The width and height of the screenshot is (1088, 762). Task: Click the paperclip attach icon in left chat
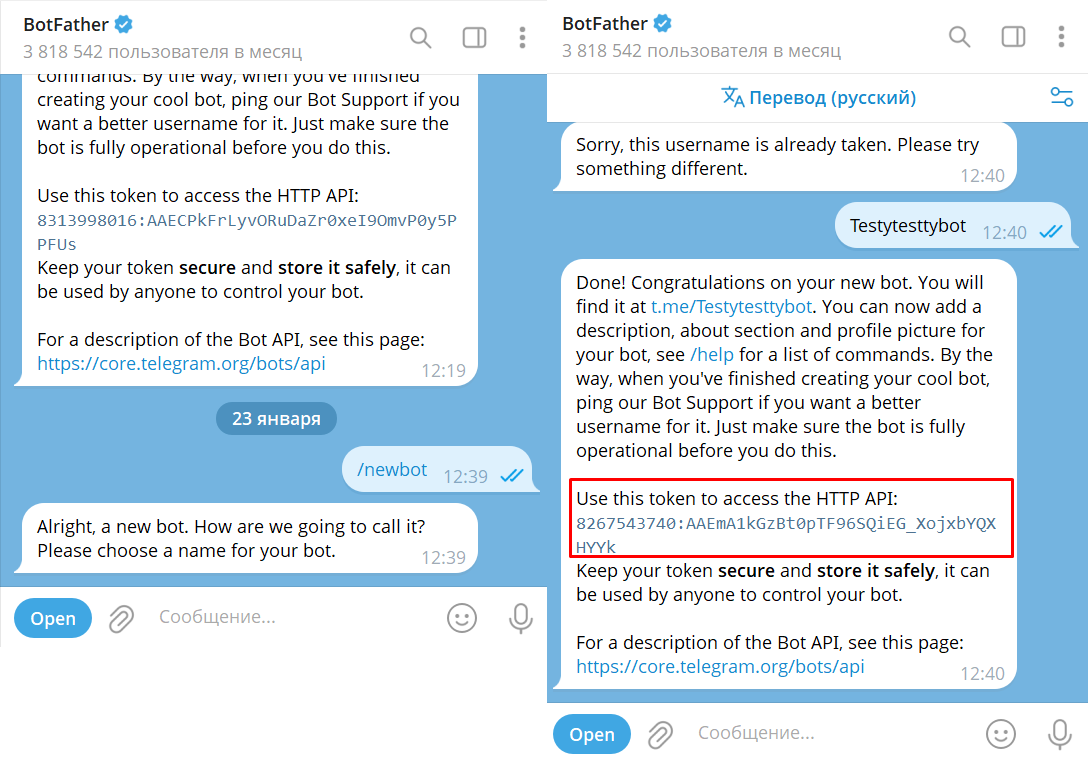(x=121, y=618)
